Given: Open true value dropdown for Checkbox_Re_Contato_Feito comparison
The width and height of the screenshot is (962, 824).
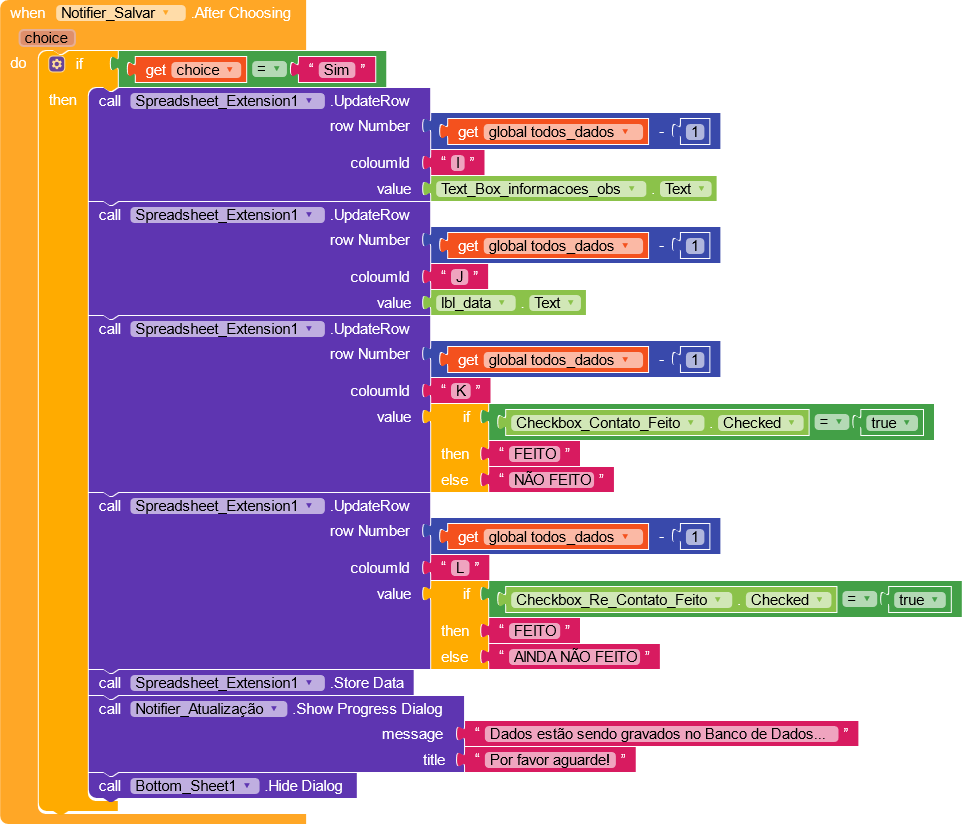Looking at the screenshot, I should [919, 600].
